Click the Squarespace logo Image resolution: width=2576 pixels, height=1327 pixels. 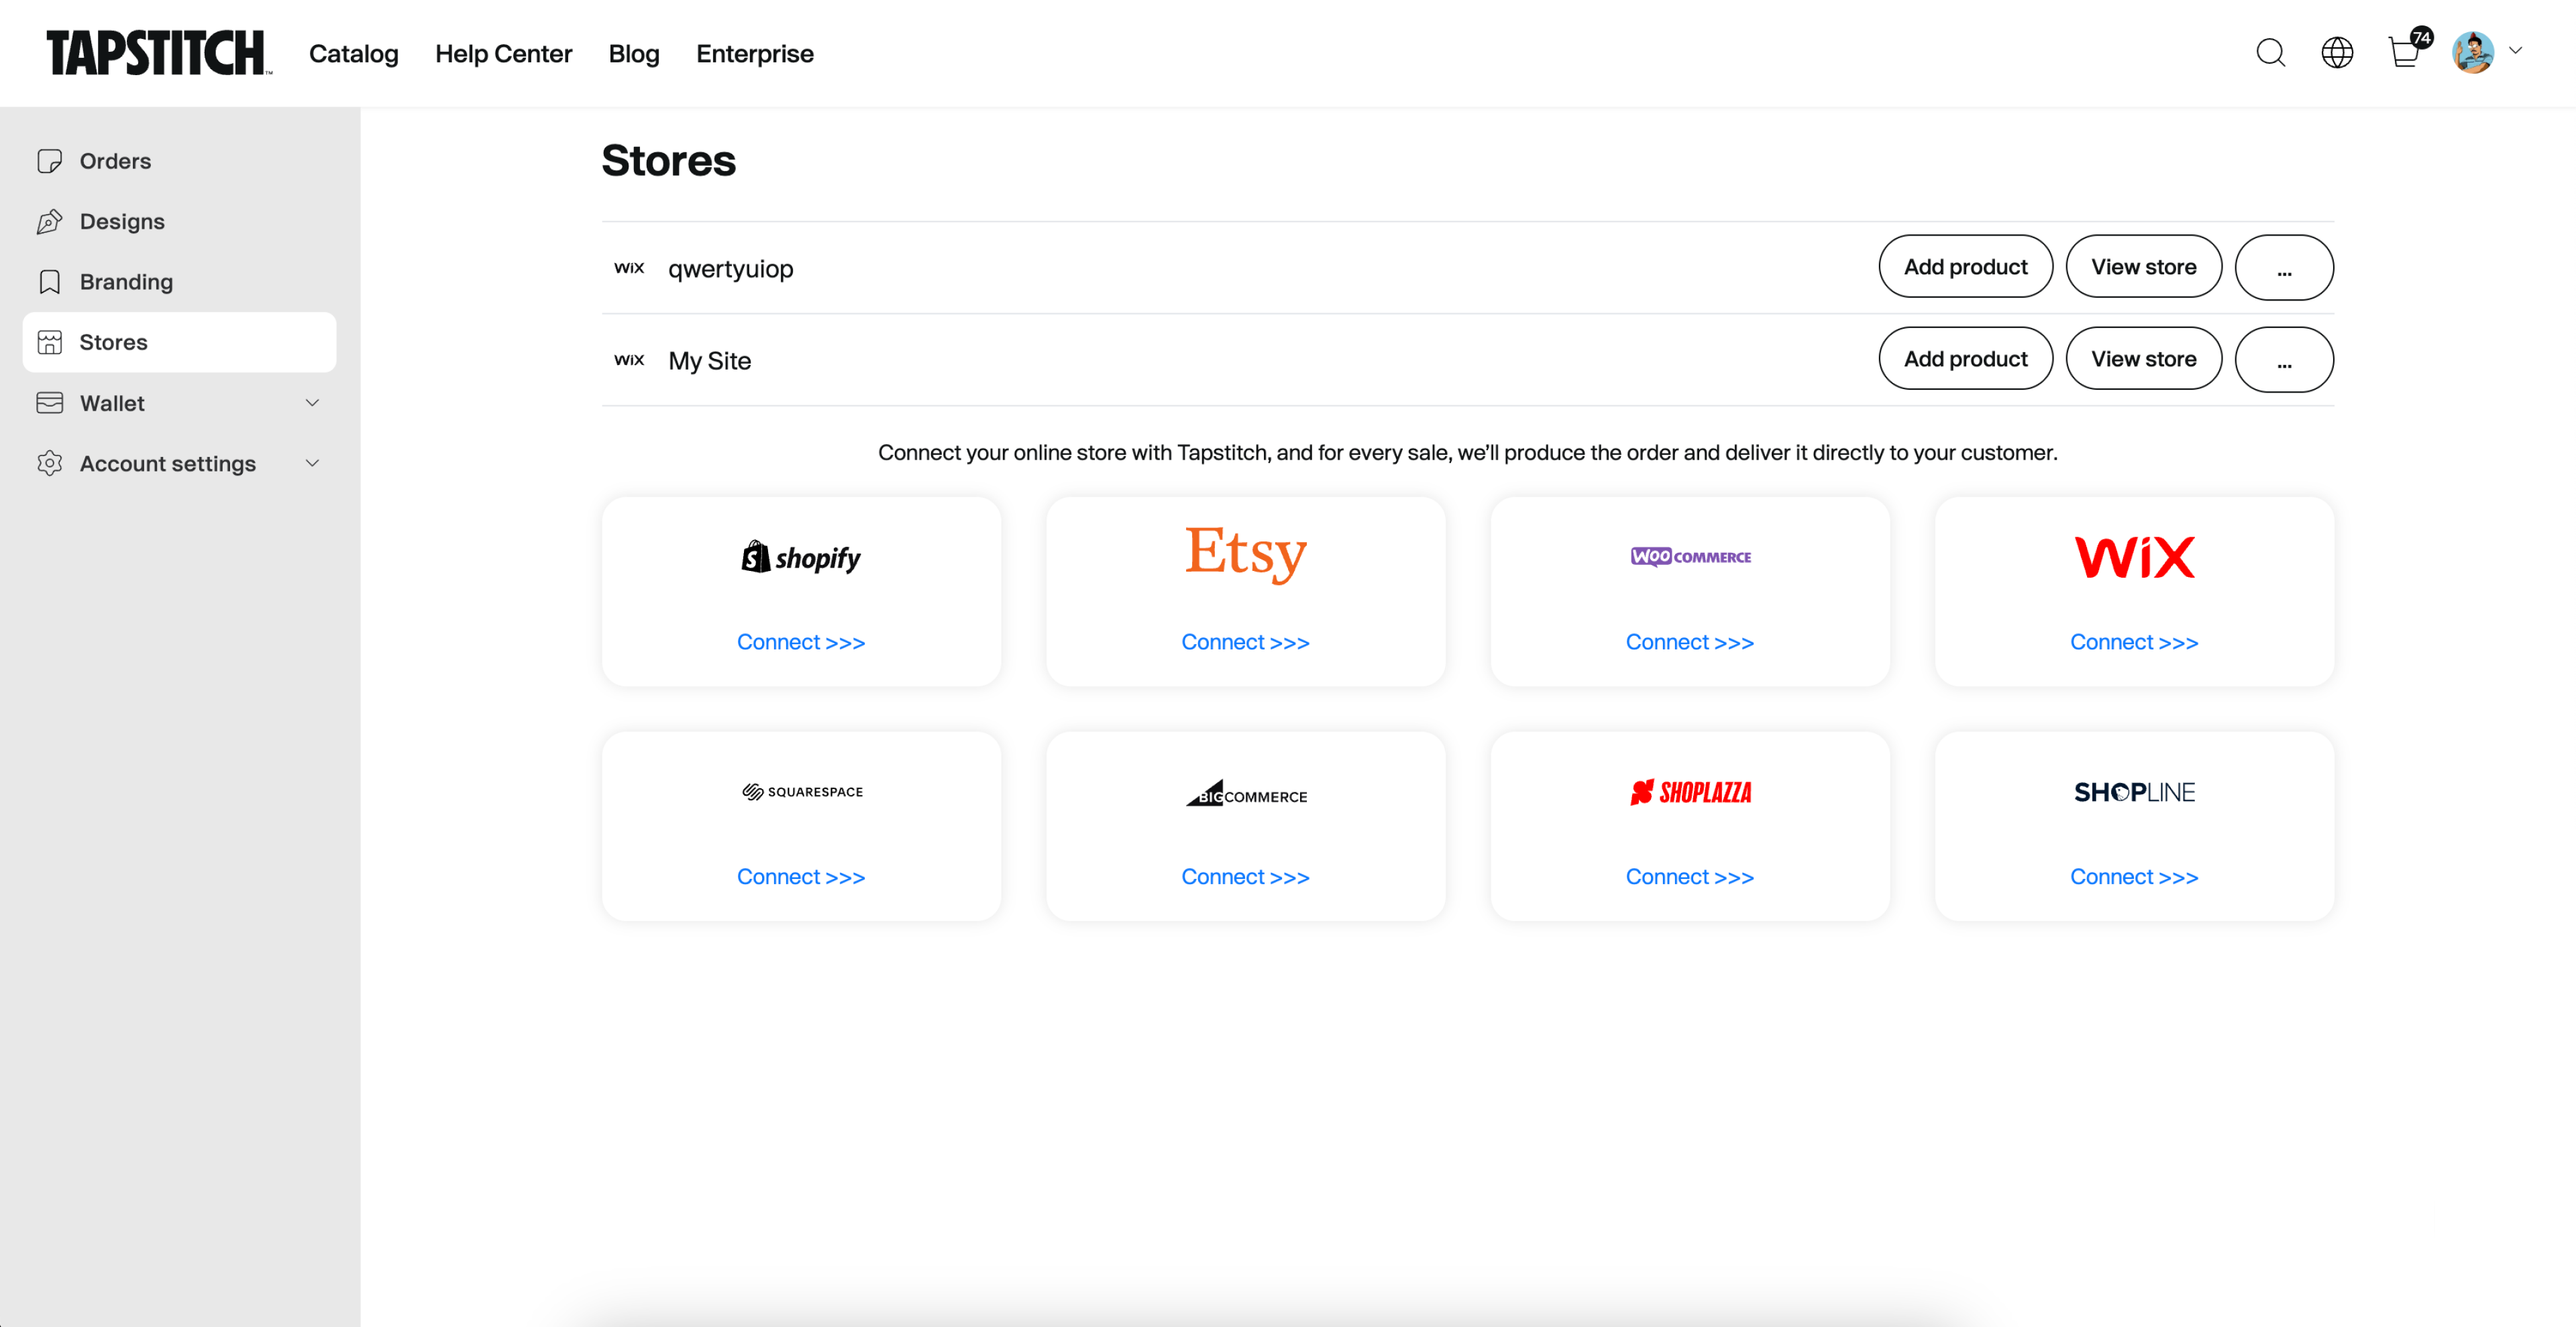click(x=801, y=792)
